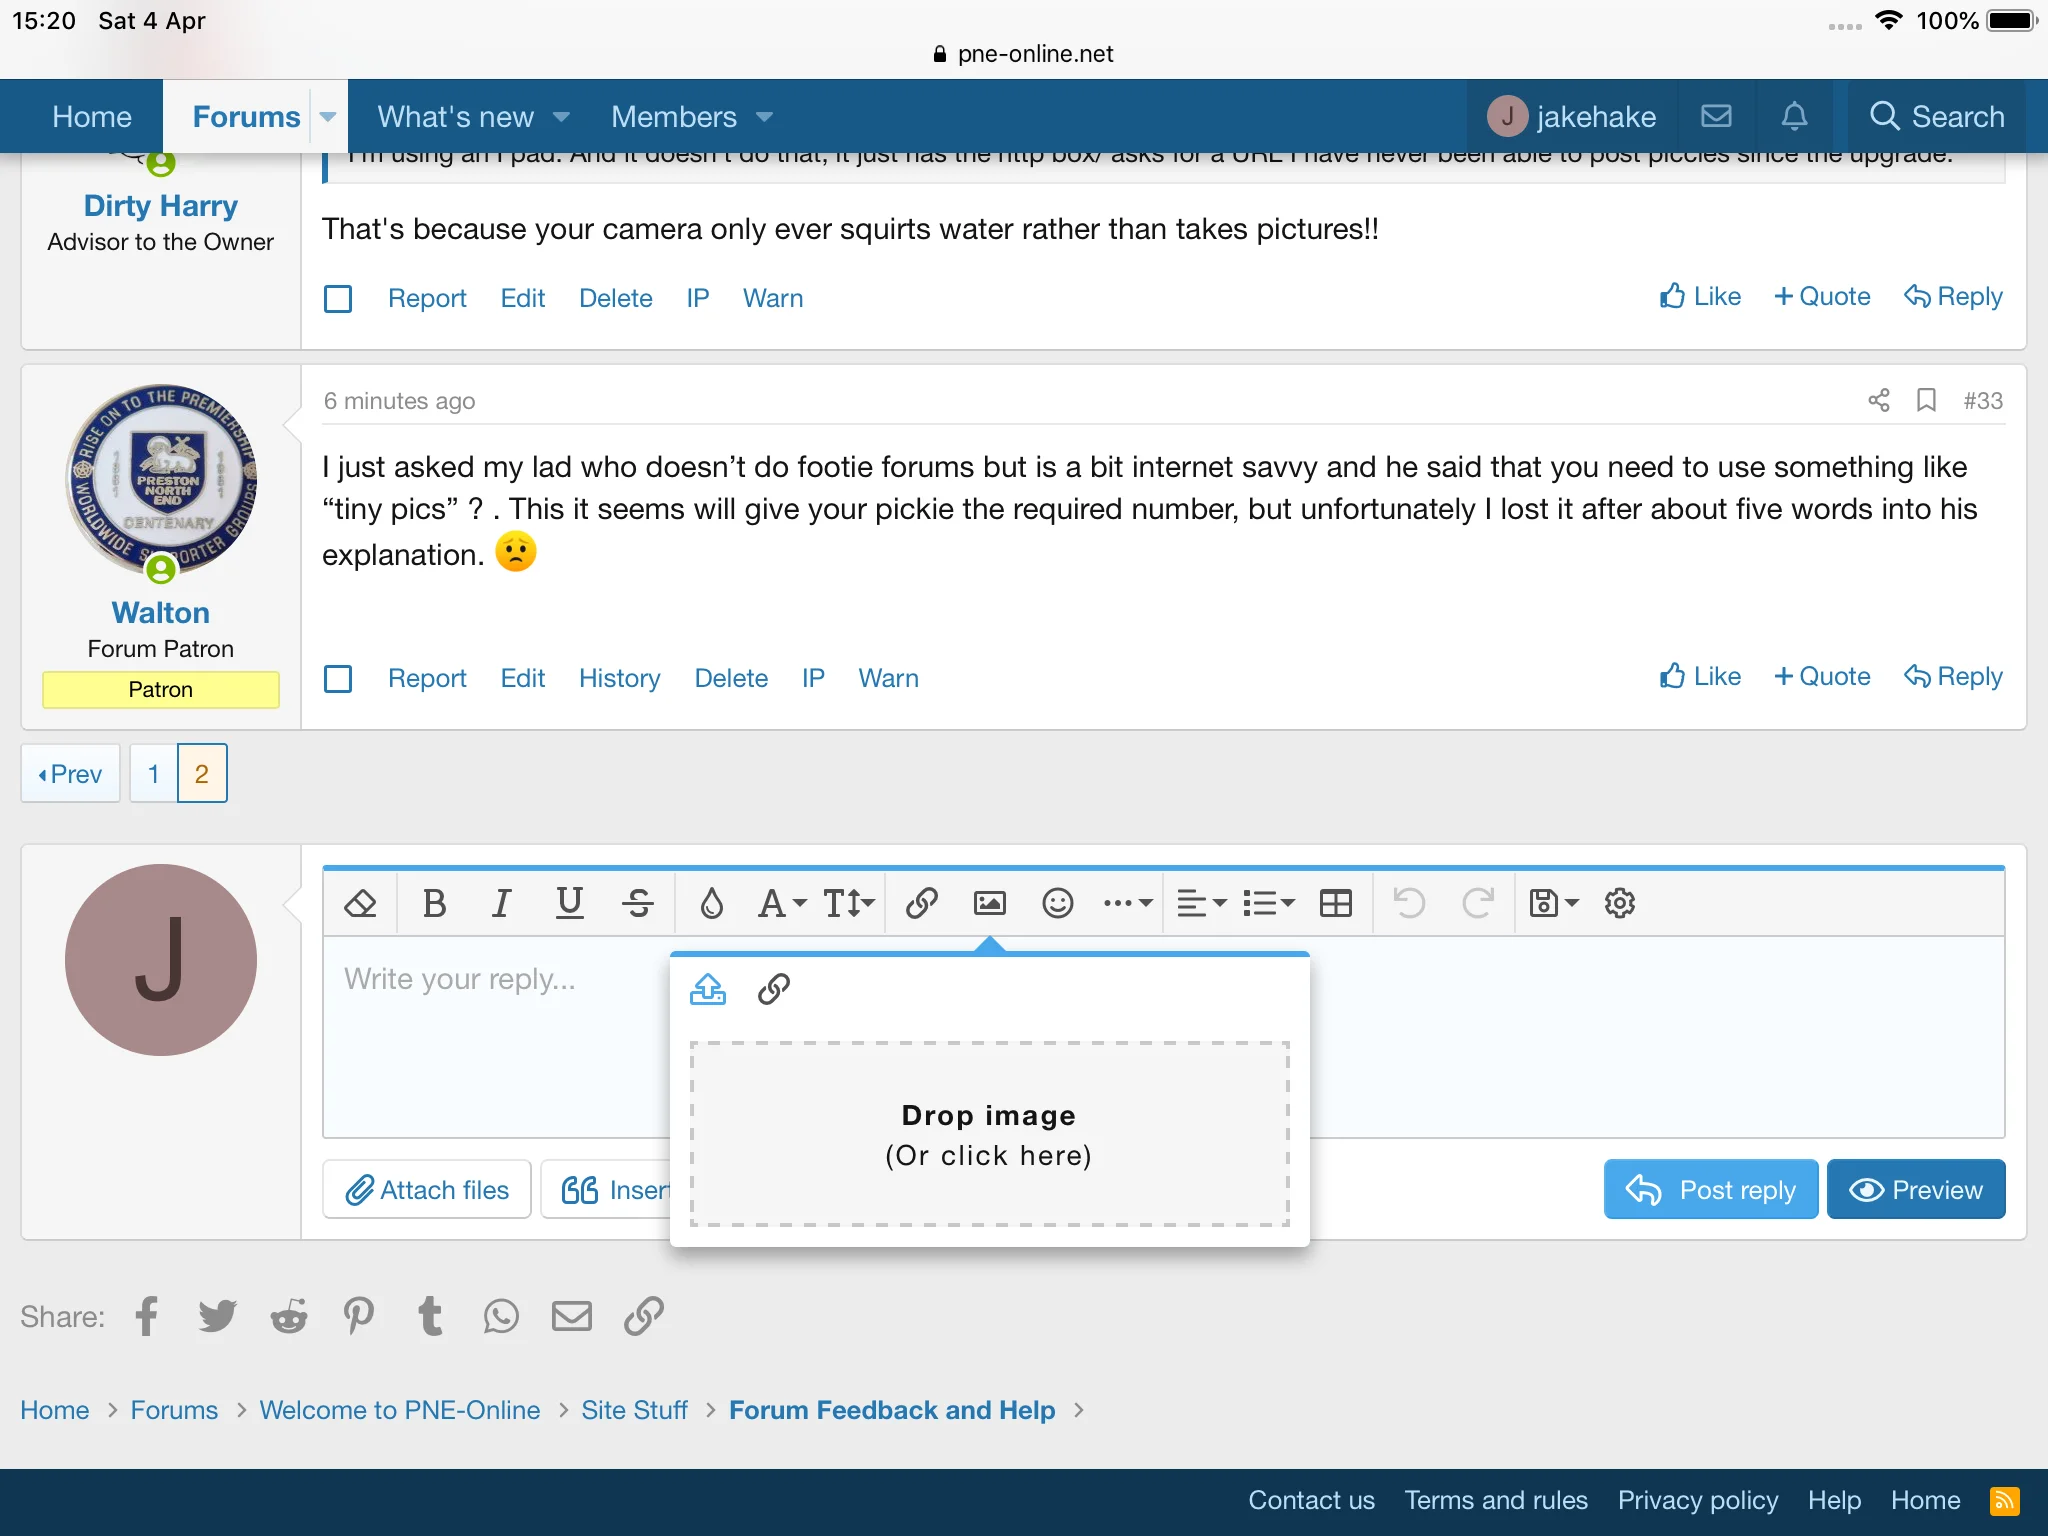
Task: Open the smilies emoji picker
Action: 1057,903
